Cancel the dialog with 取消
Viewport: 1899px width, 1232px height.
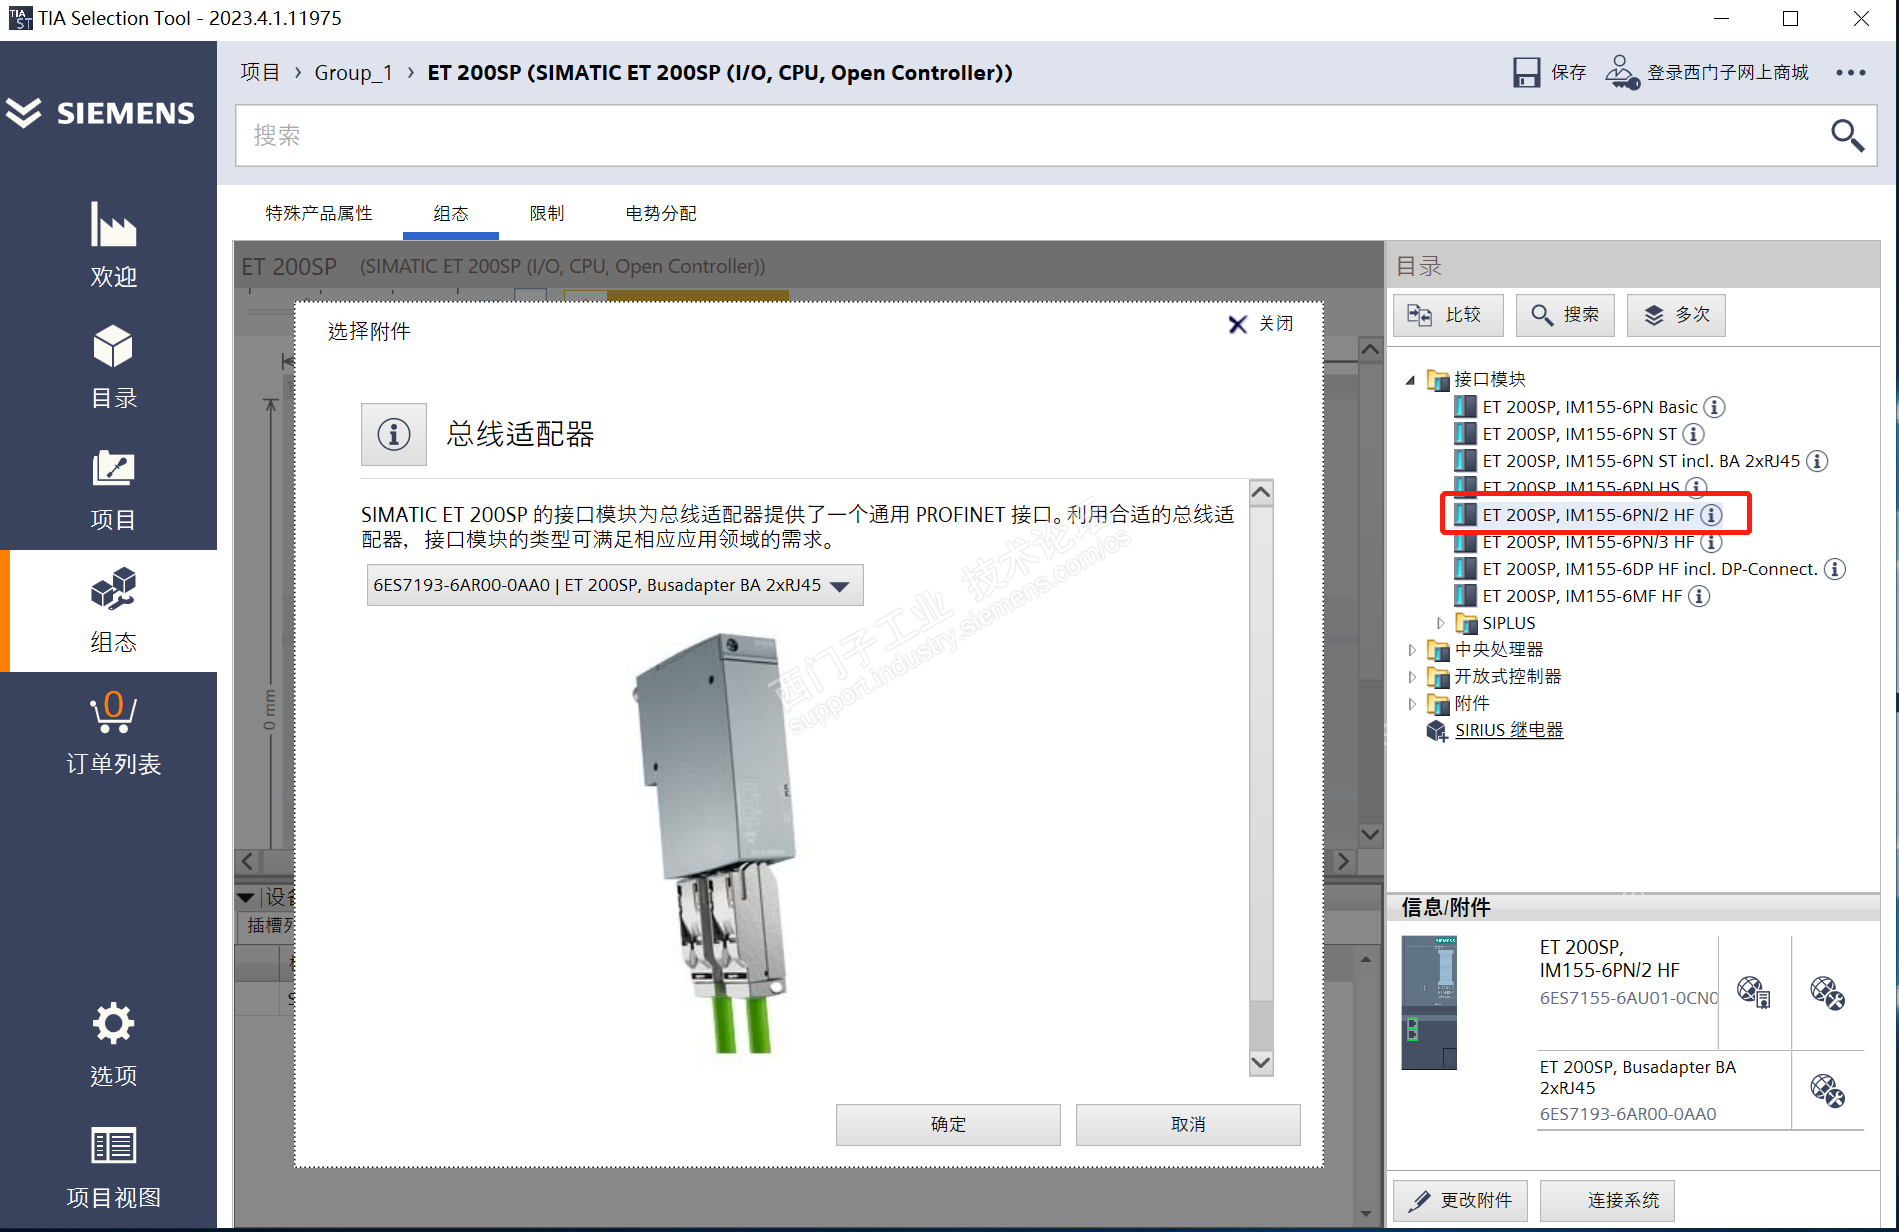pyautogui.click(x=1188, y=1124)
